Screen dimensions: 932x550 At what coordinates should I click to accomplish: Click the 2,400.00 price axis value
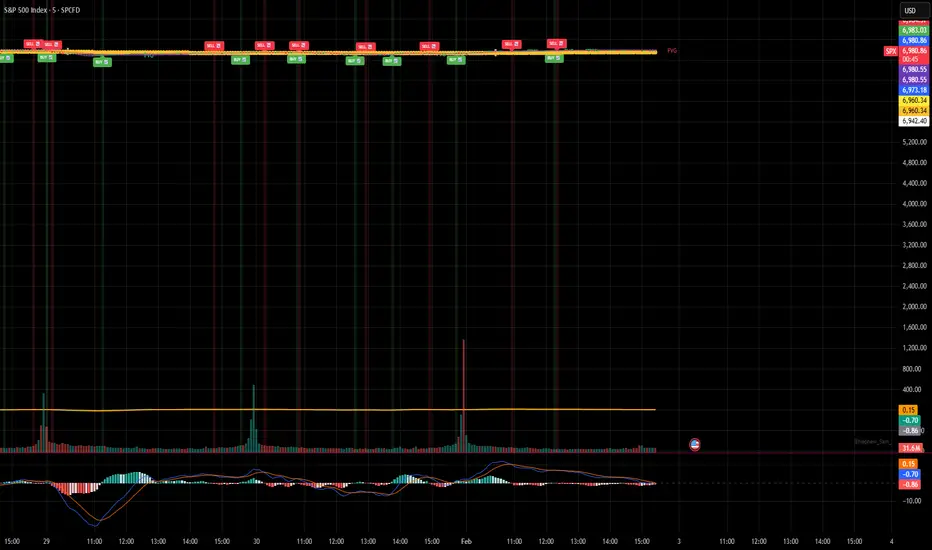coord(914,286)
